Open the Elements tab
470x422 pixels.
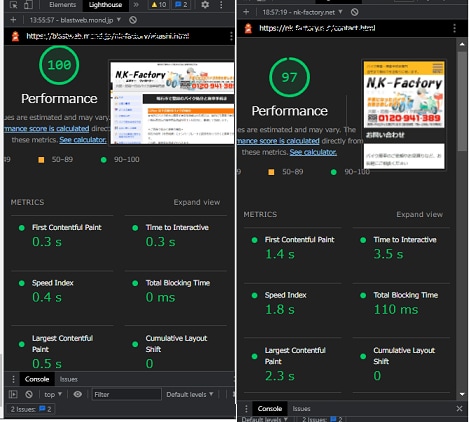pos(62,5)
